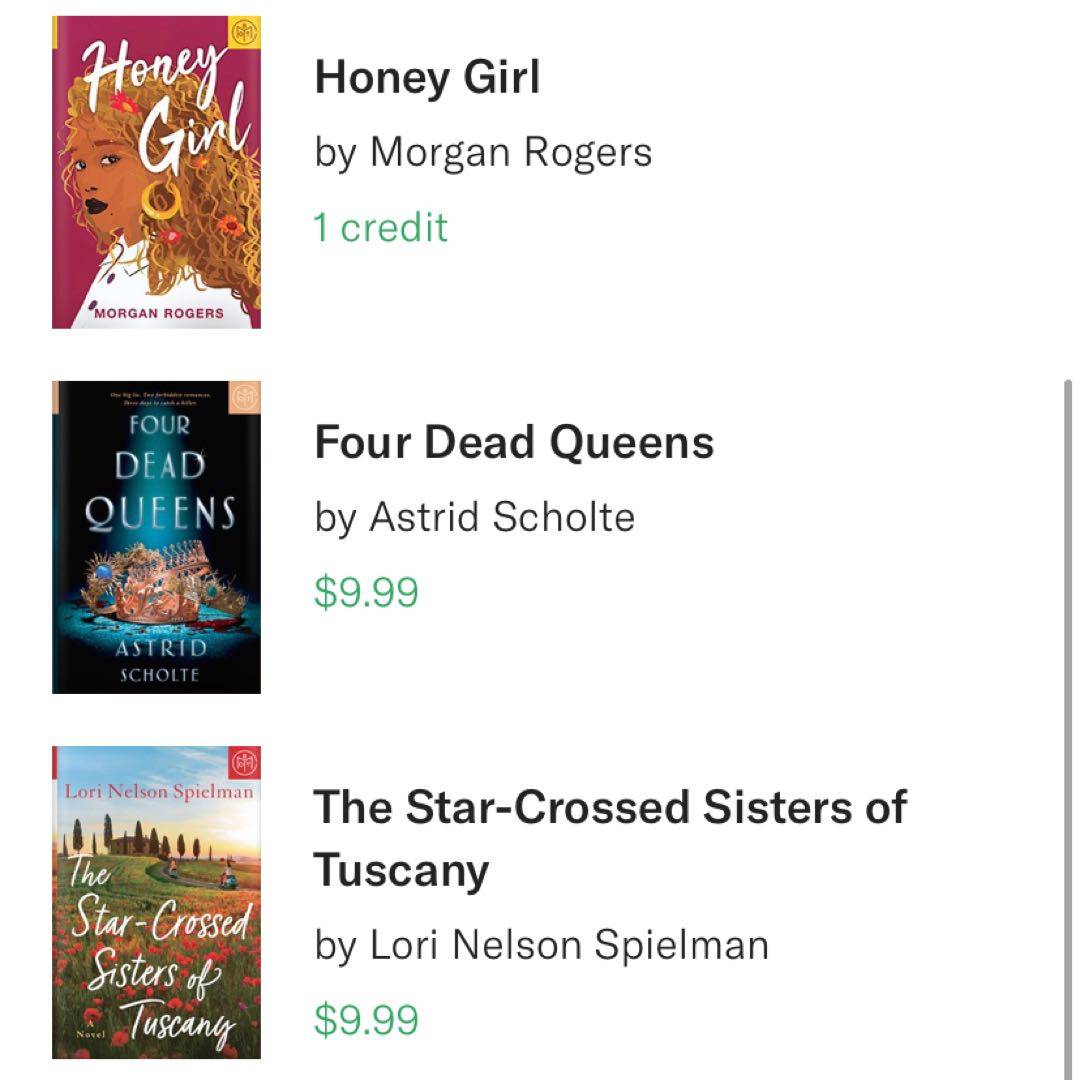The height and width of the screenshot is (1080, 1080).
Task: Select the $9.99 price under Lori Nelson Spielman
Action: click(x=366, y=1020)
